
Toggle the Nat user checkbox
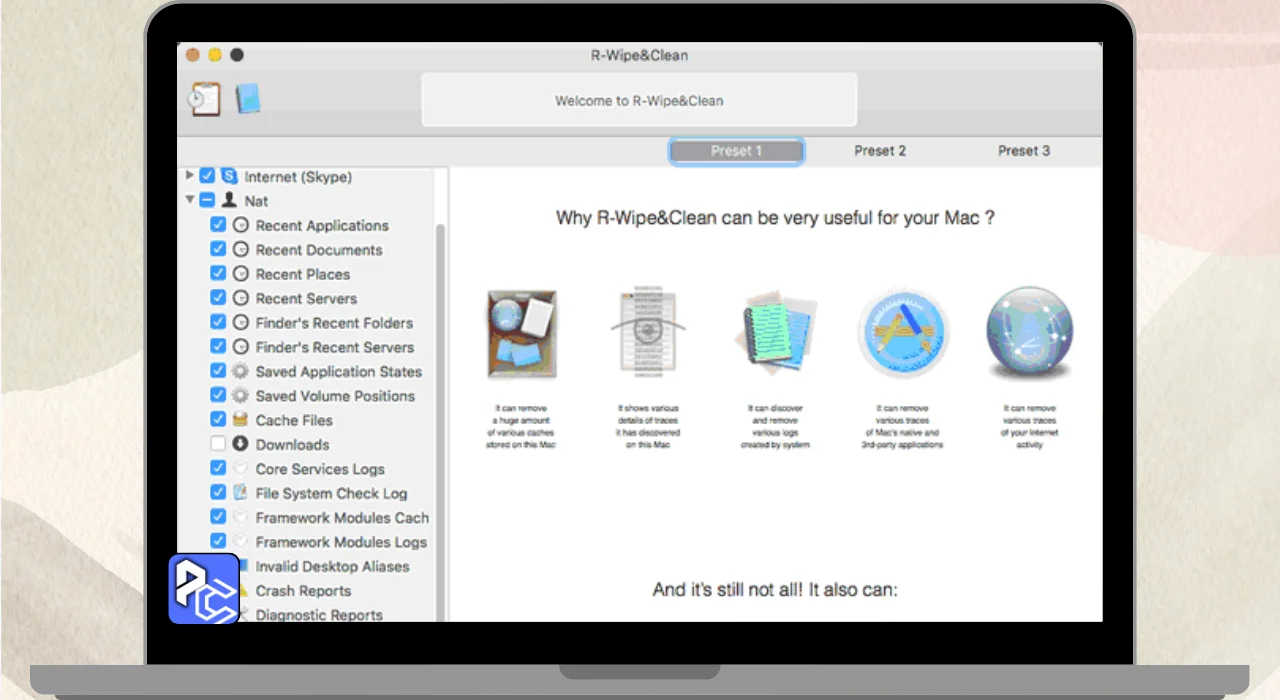[207, 200]
